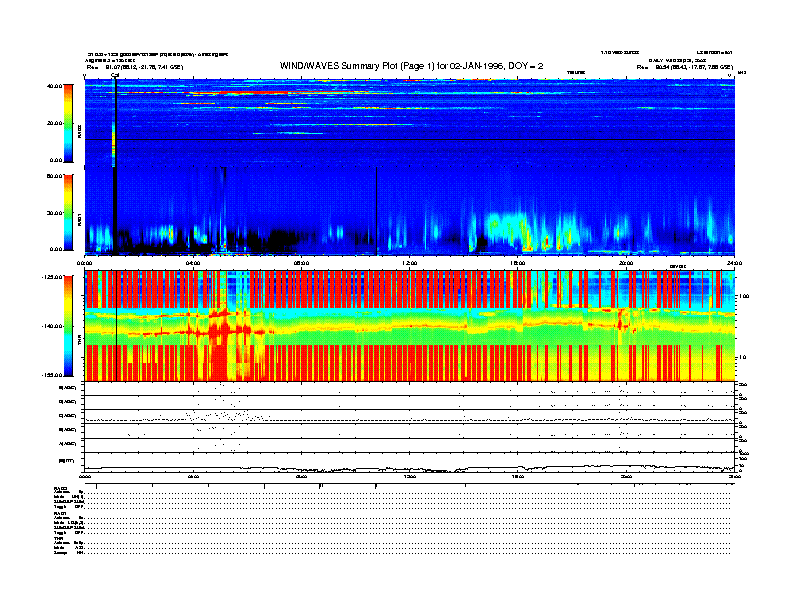Click the -140.00 TNR scale value
The height and width of the screenshot is (612, 792).
point(52,326)
